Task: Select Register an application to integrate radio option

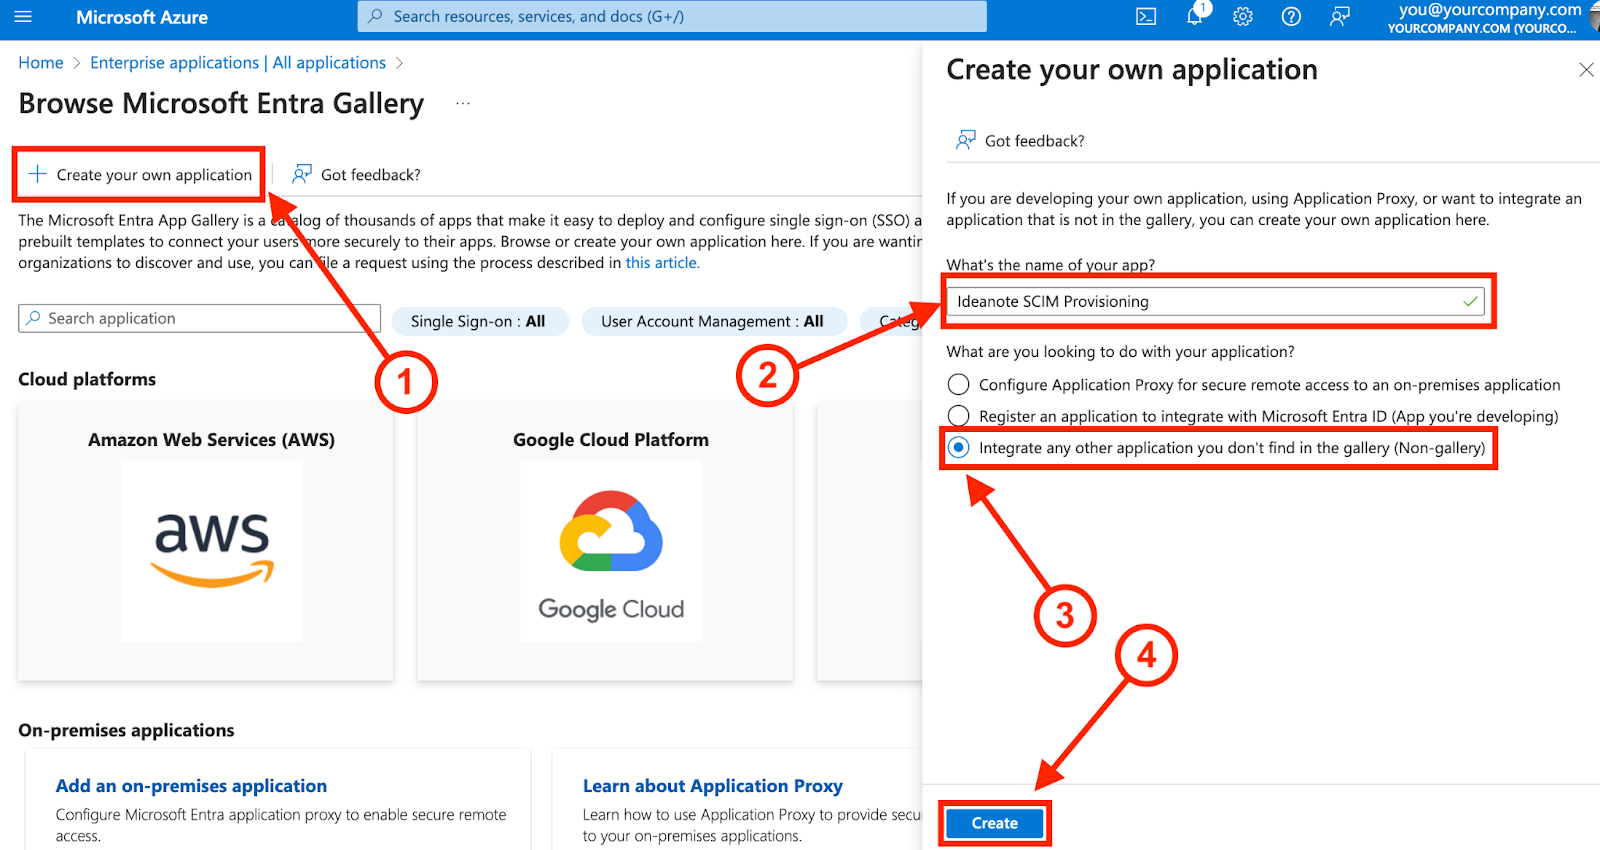Action: tap(958, 415)
